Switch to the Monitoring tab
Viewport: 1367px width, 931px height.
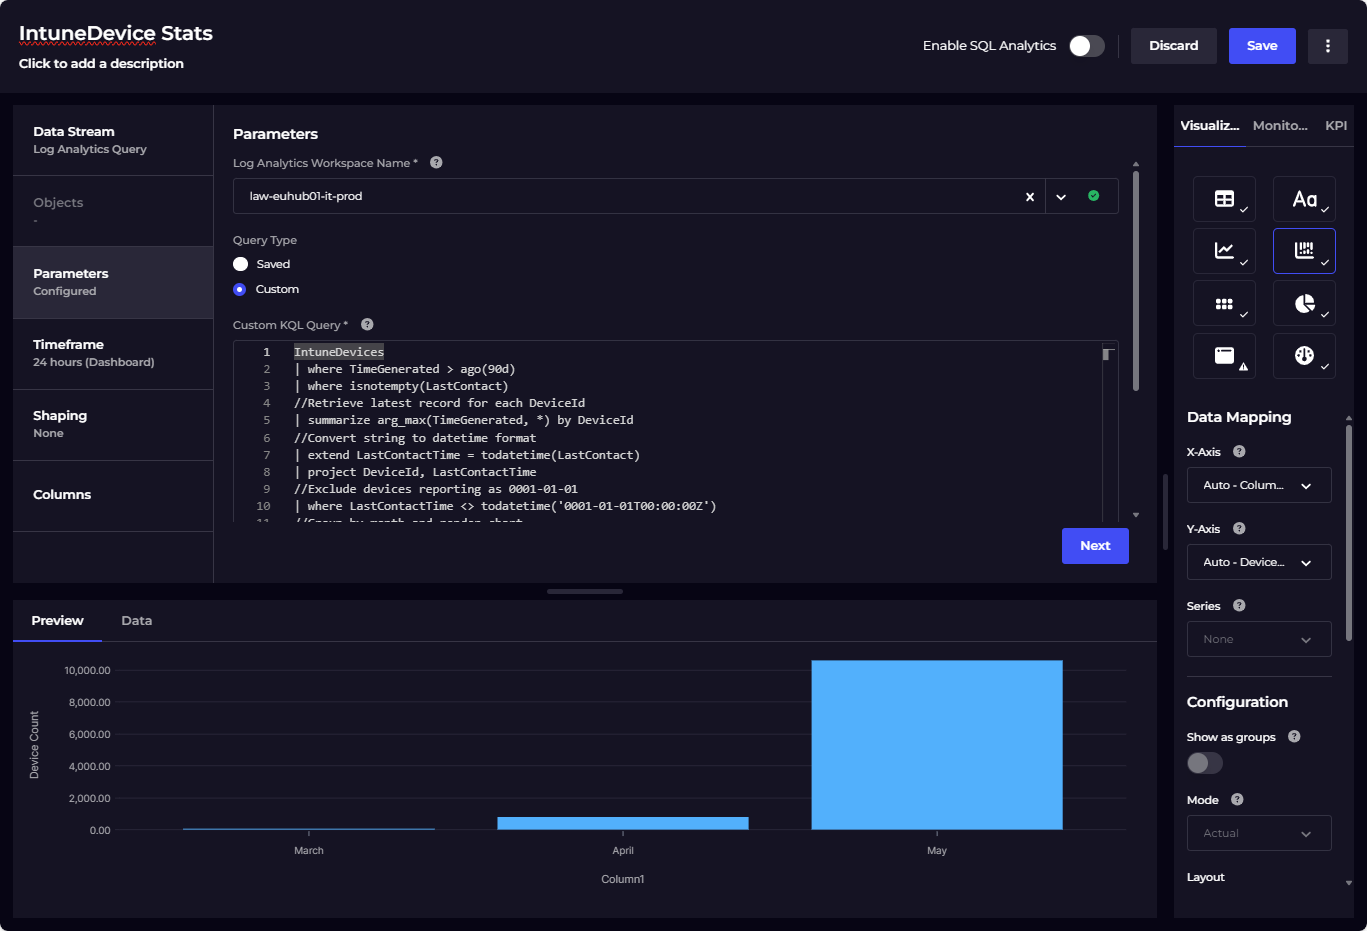tap(1280, 126)
